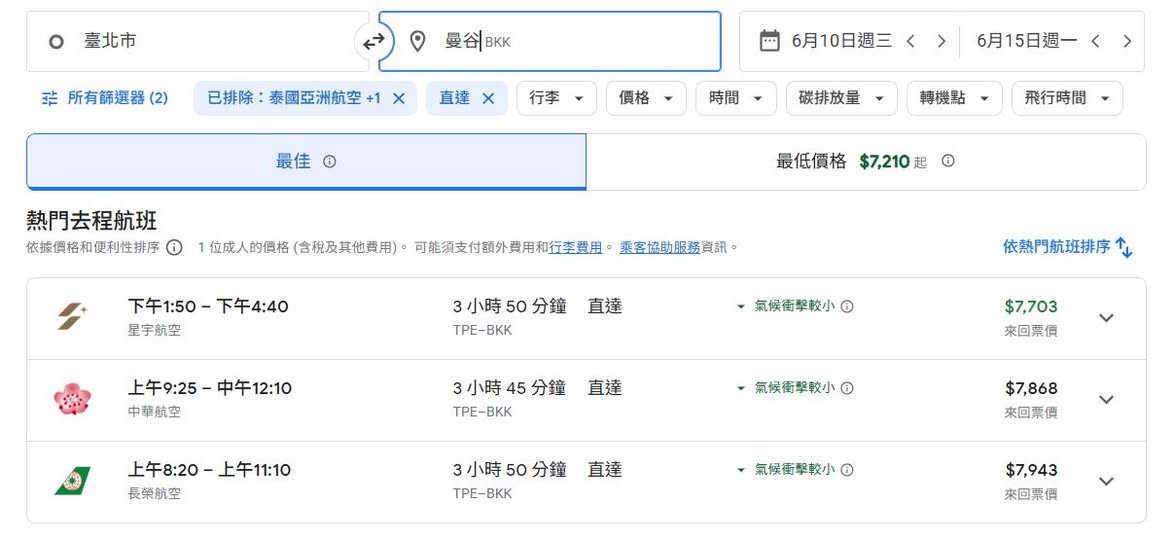Viewport: 1174px width, 540px height.
Task: Open the 價格 price dropdown
Action: (646, 98)
